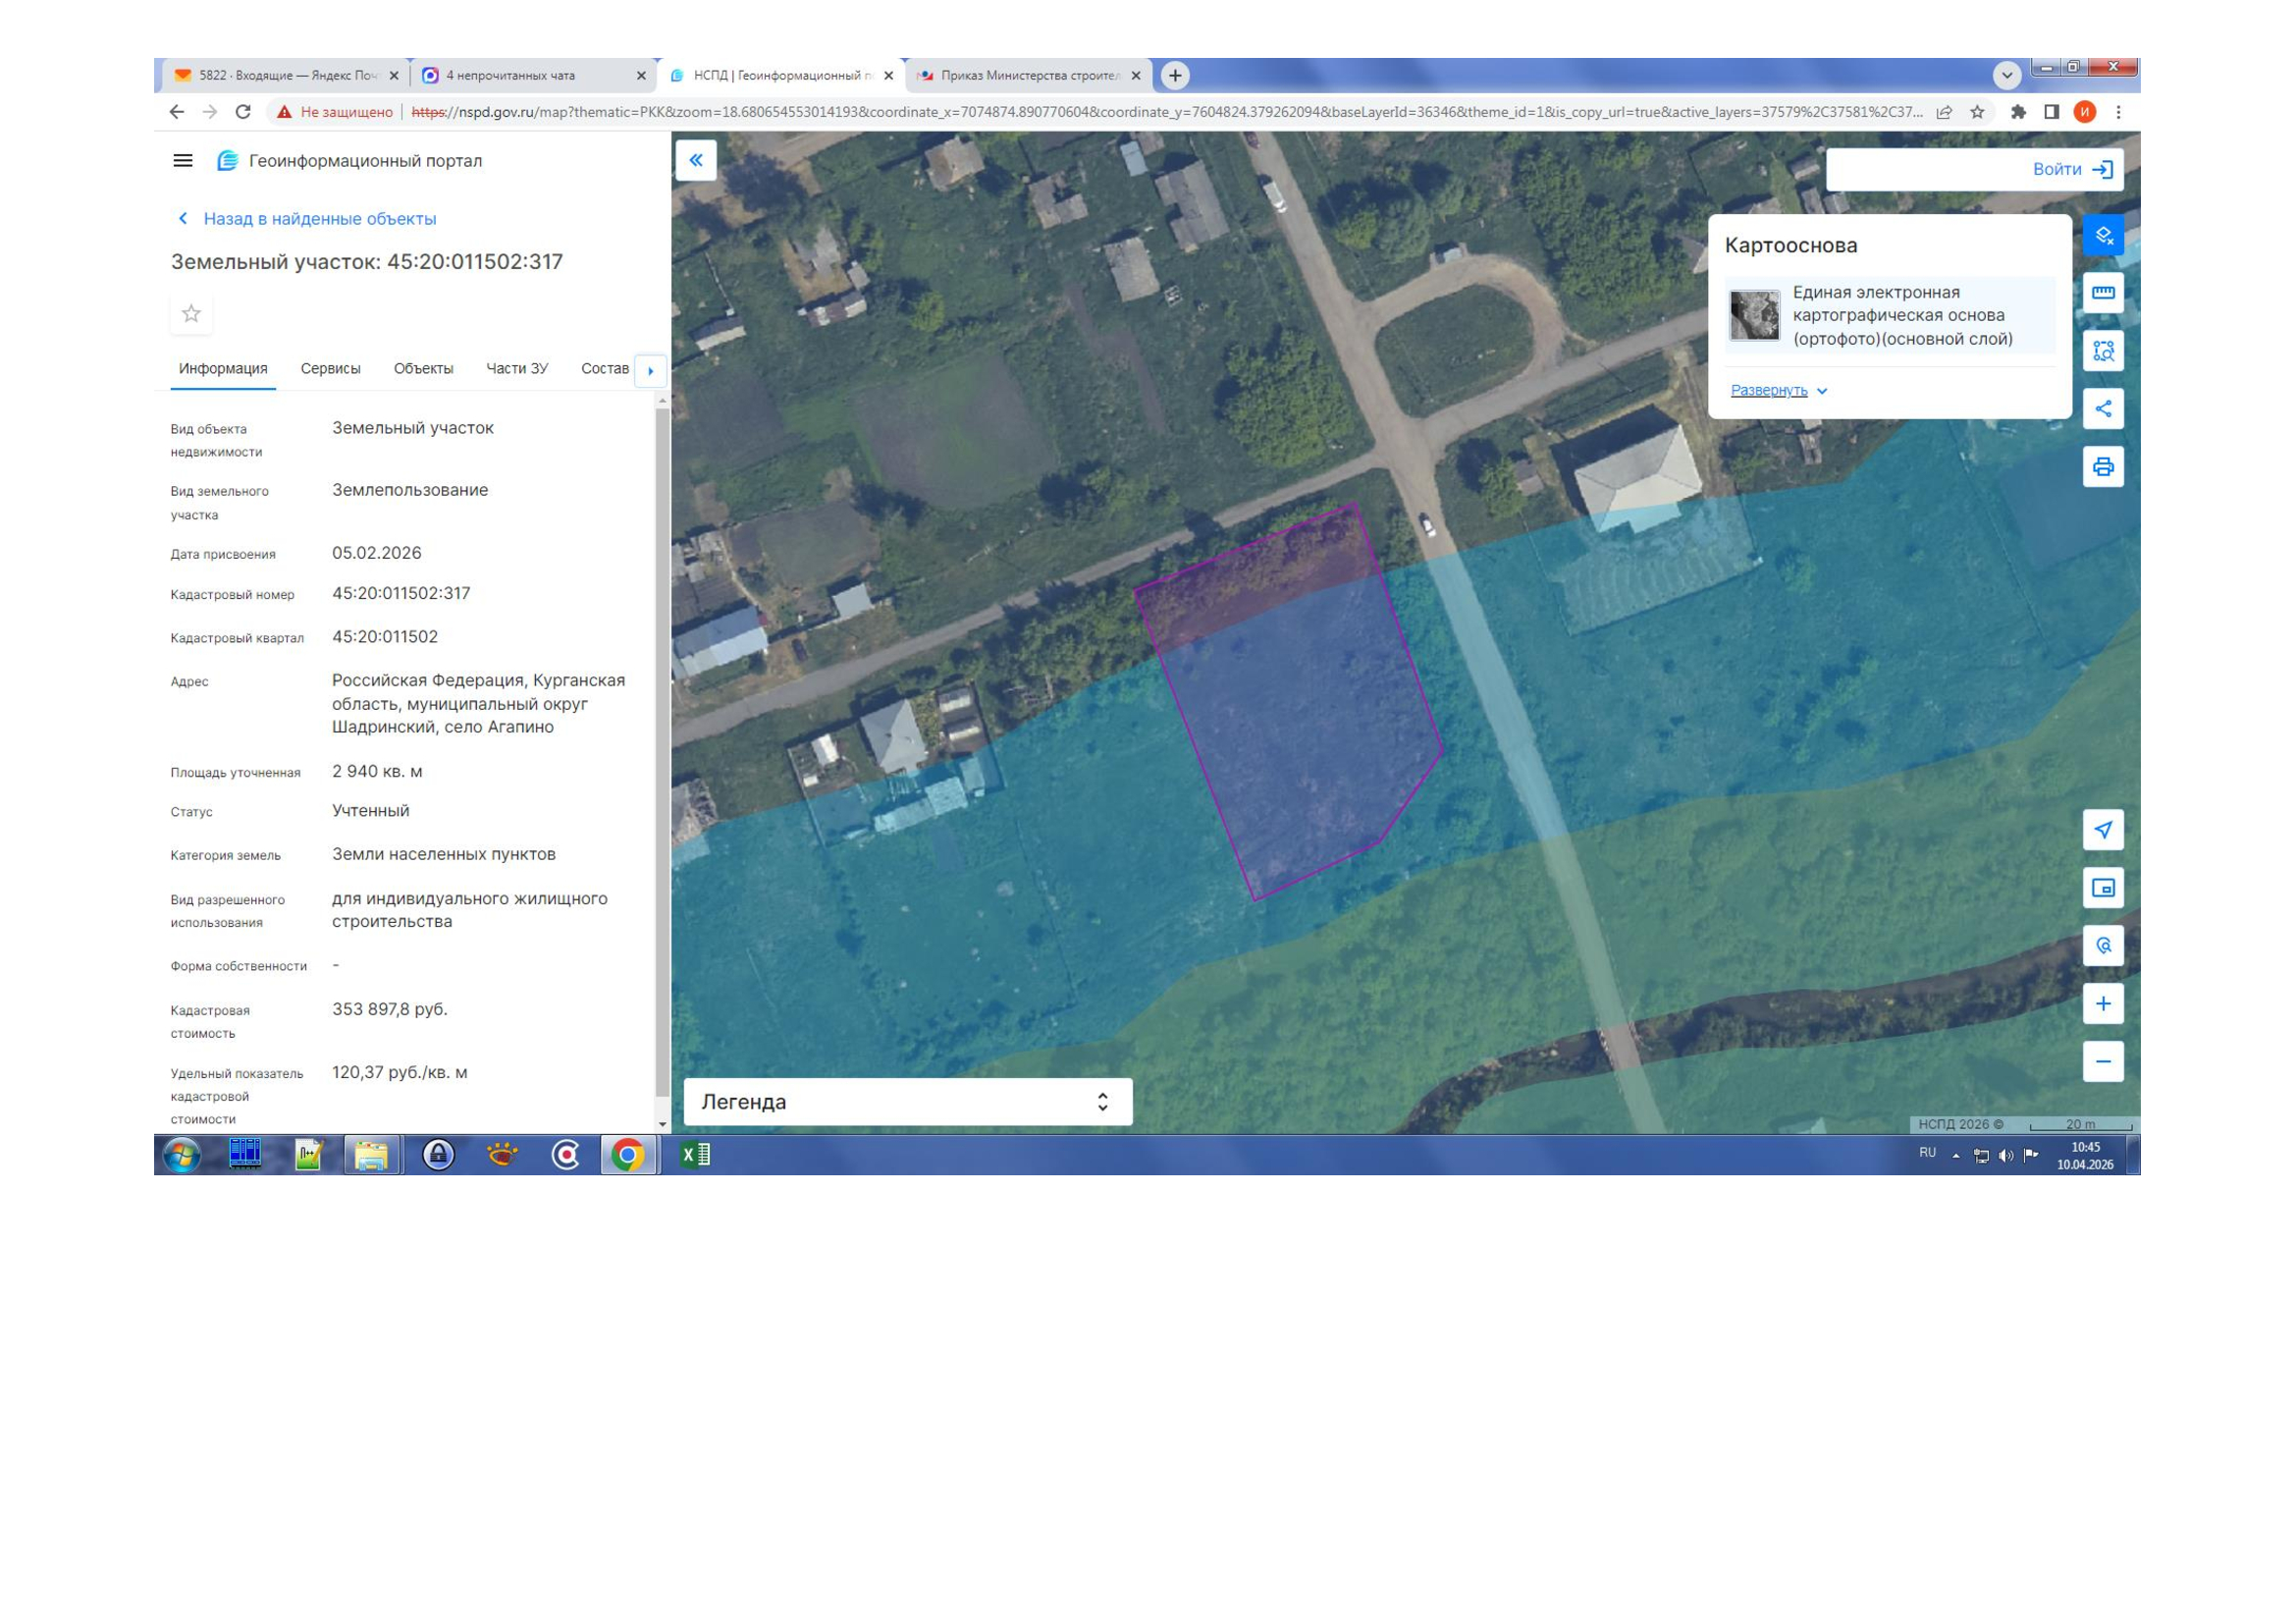Activate the locate-me arrow icon
Image resolution: width=2296 pixels, height=1624 pixels.
tap(2102, 830)
